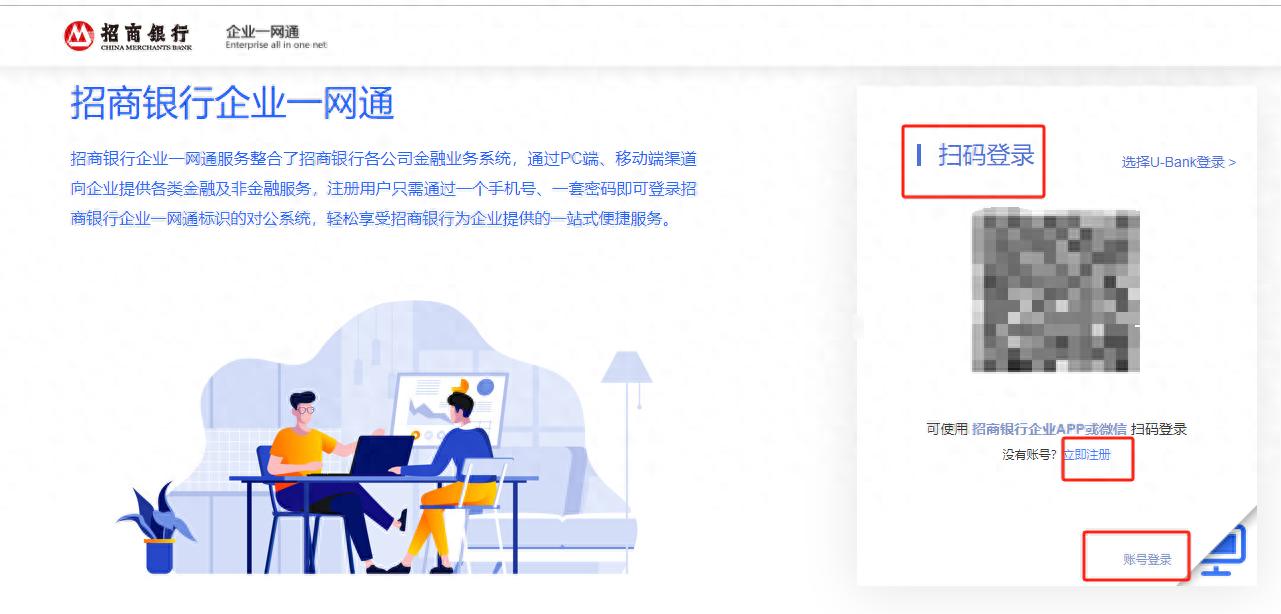Click the 招商银行企业APP或微信 highlighted text
This screenshot has width=1281, height=614.
click(x=1050, y=429)
